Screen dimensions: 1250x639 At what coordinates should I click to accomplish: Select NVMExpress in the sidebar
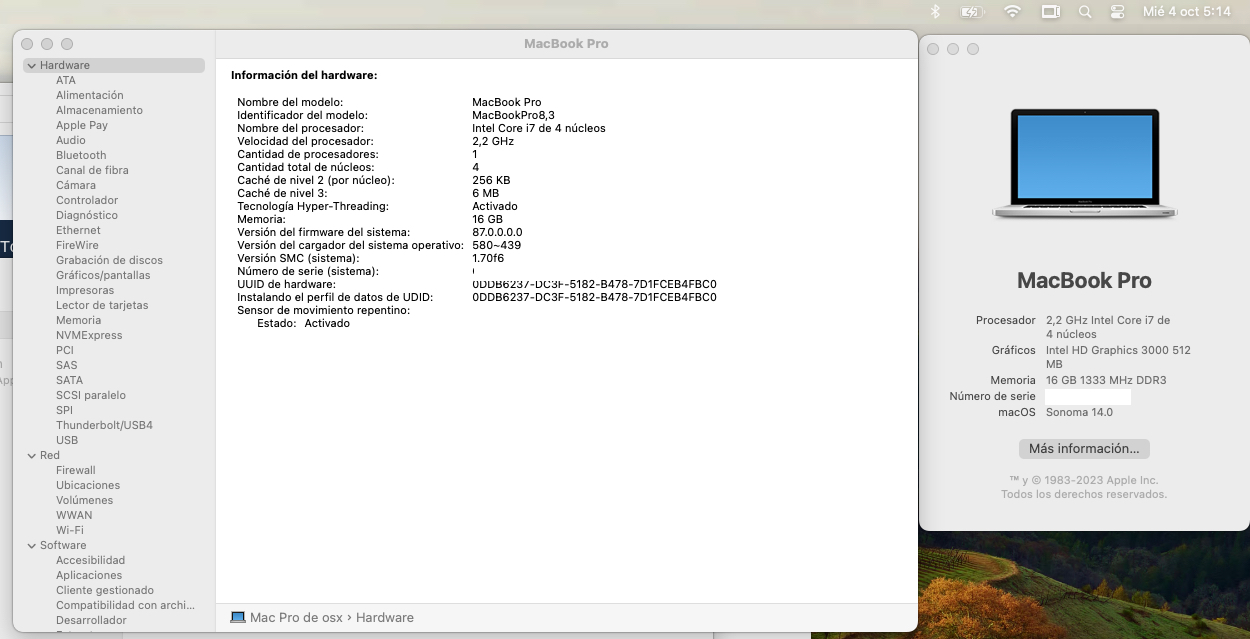(89, 335)
